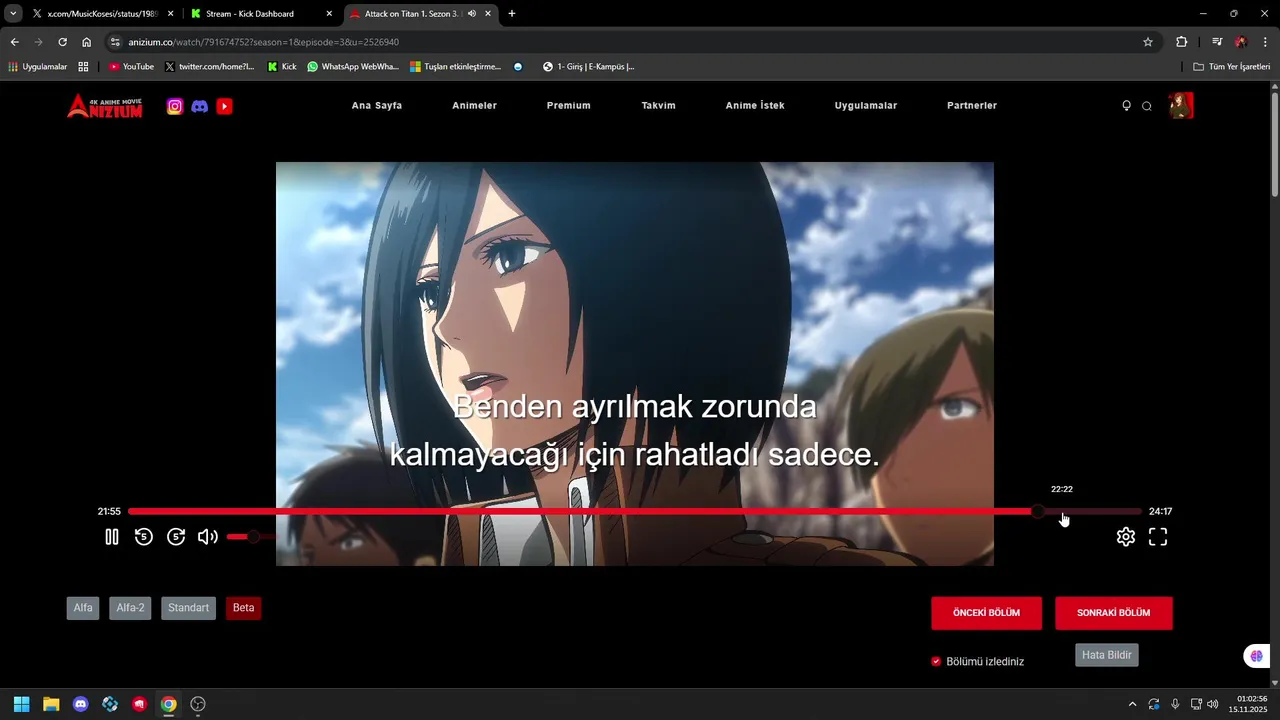Select the Alfa video source
The width and height of the screenshot is (1280, 720).
click(x=83, y=608)
